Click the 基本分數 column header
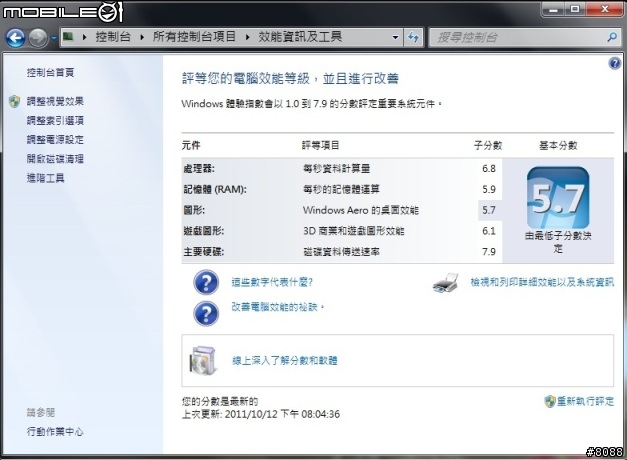The height and width of the screenshot is (460, 627). coord(558,146)
